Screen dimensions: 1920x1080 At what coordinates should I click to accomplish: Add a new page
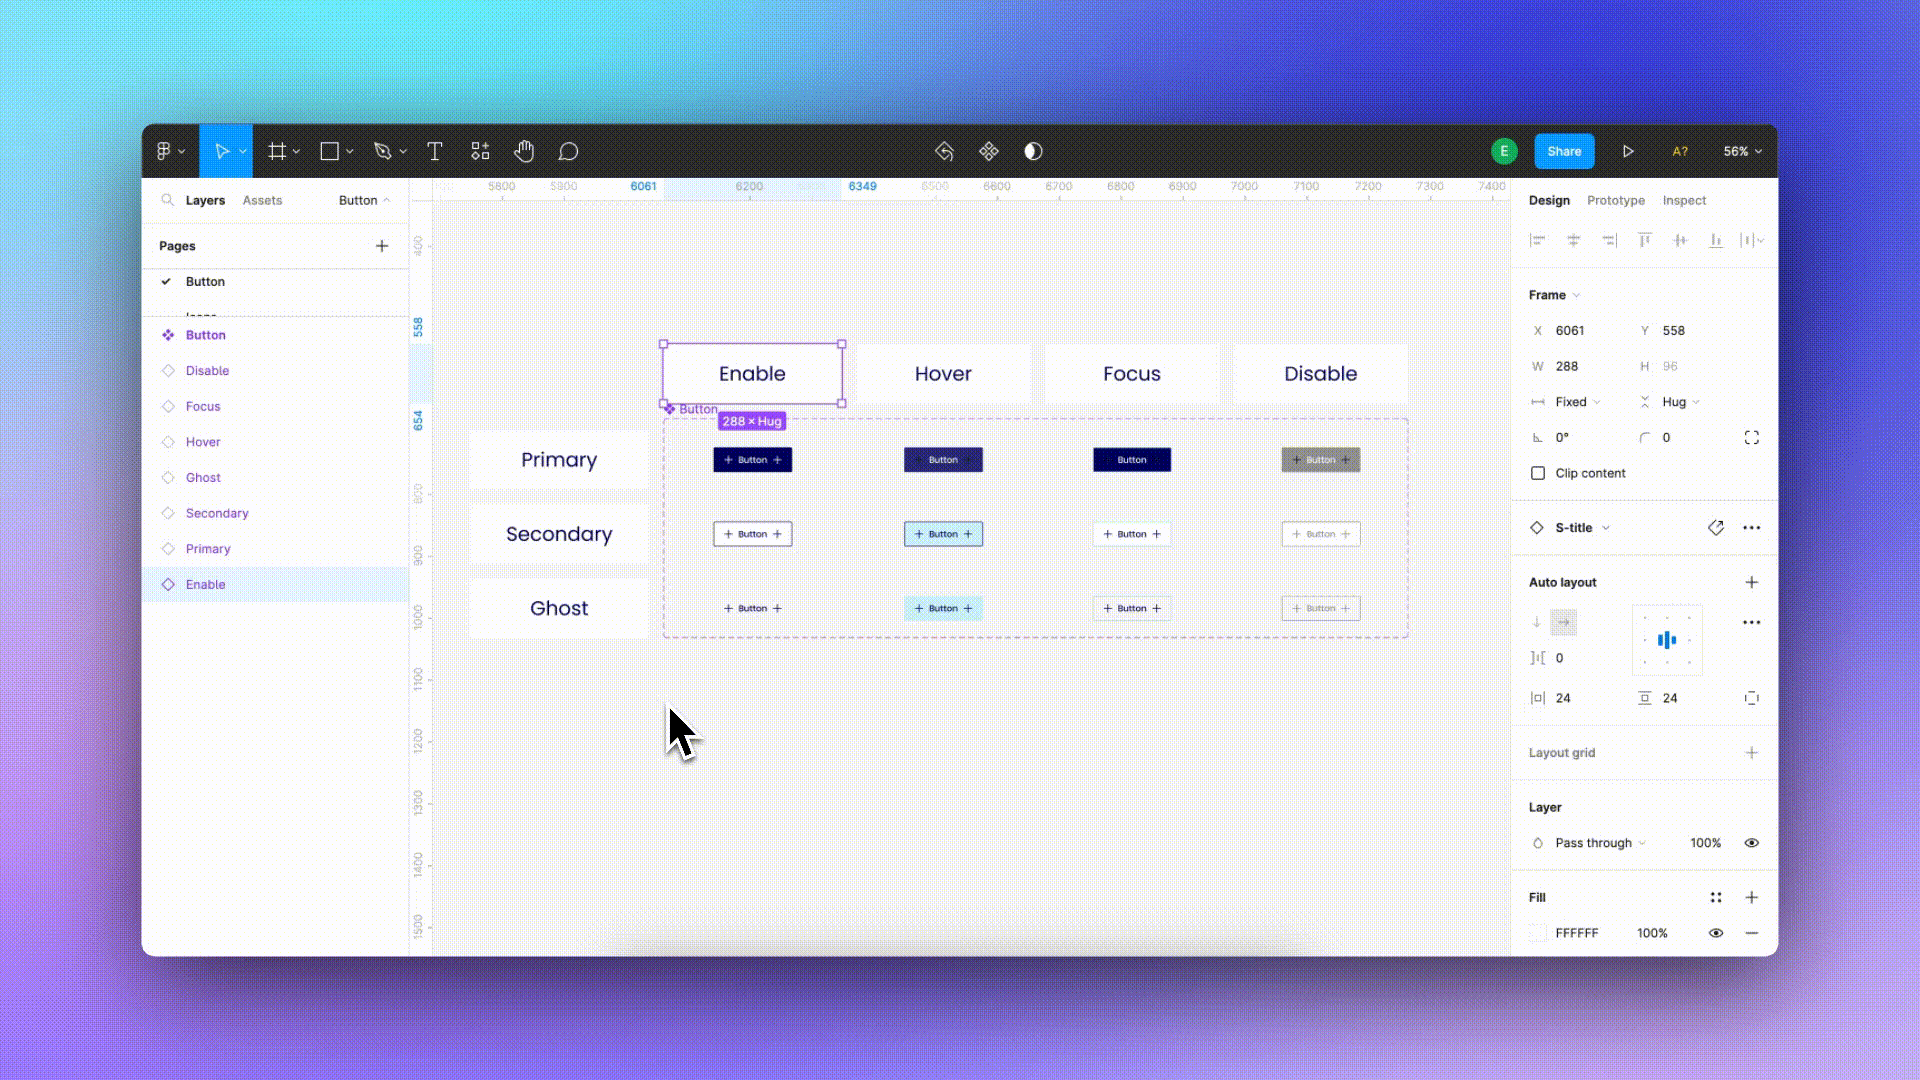click(x=381, y=246)
